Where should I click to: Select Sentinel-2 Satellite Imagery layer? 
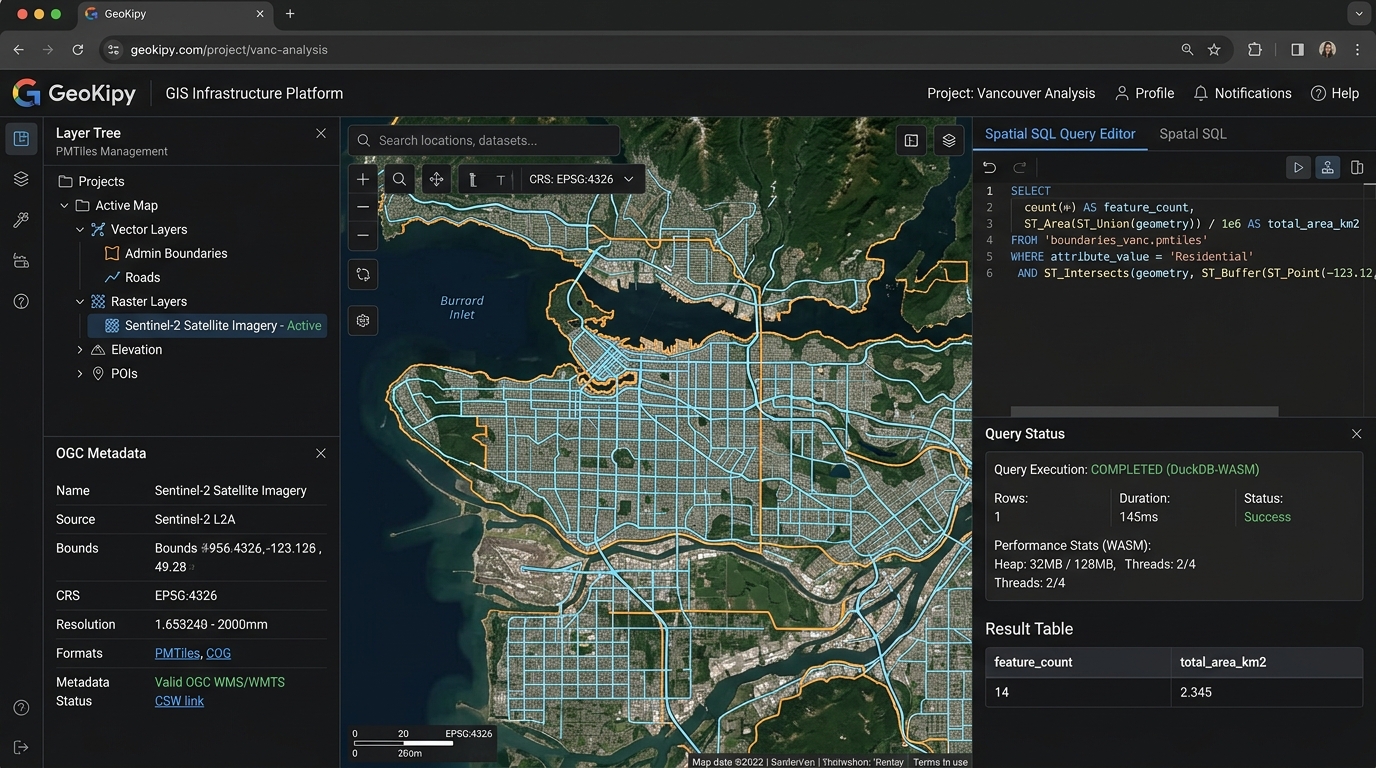click(x=207, y=326)
